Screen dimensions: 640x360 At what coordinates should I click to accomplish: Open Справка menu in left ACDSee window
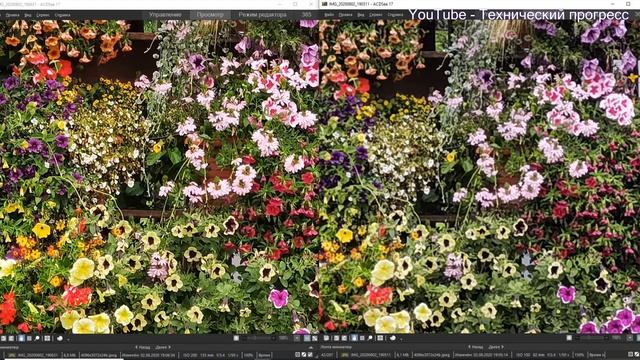pos(62,15)
